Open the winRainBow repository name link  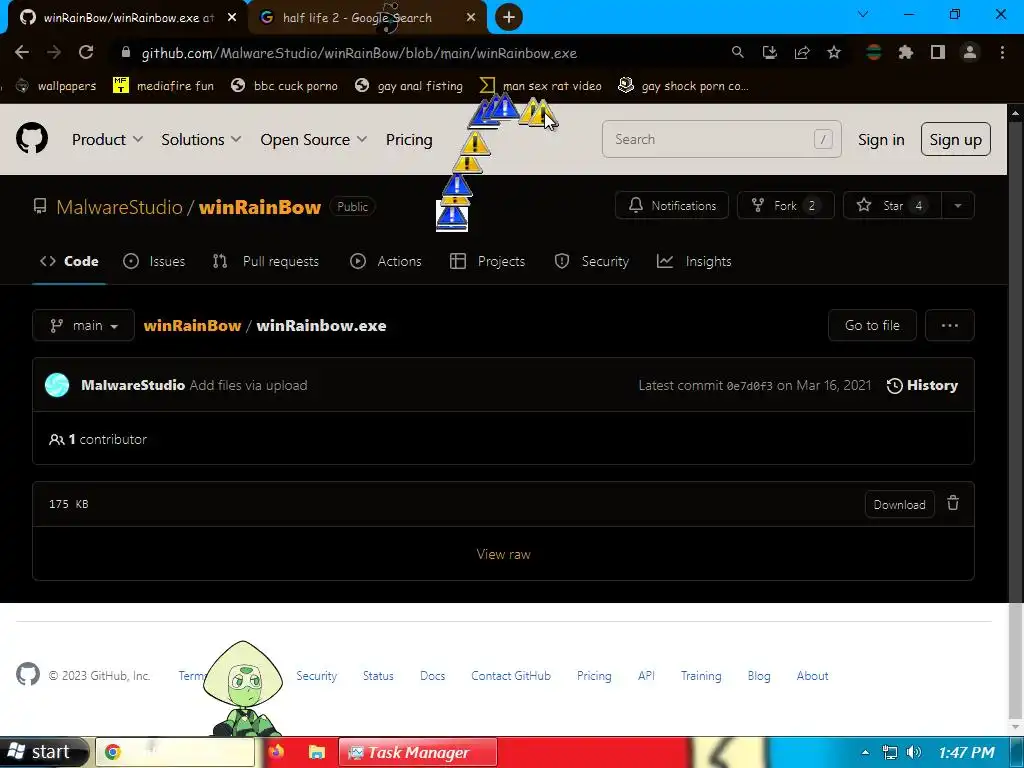coord(260,207)
